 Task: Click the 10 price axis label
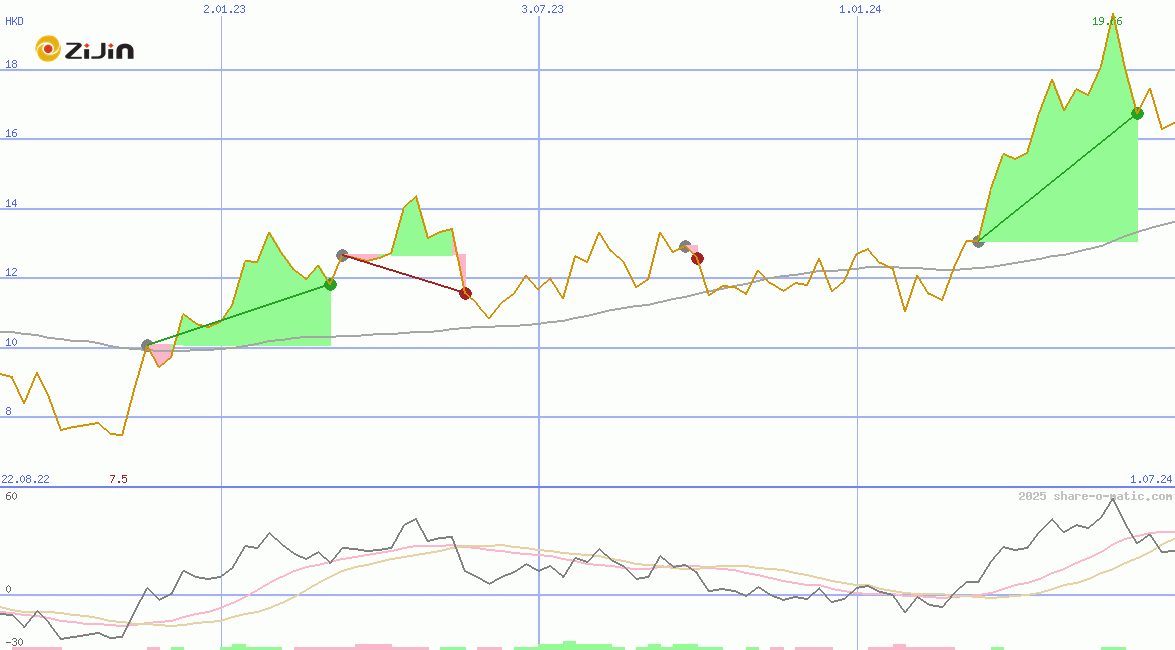click(11, 343)
